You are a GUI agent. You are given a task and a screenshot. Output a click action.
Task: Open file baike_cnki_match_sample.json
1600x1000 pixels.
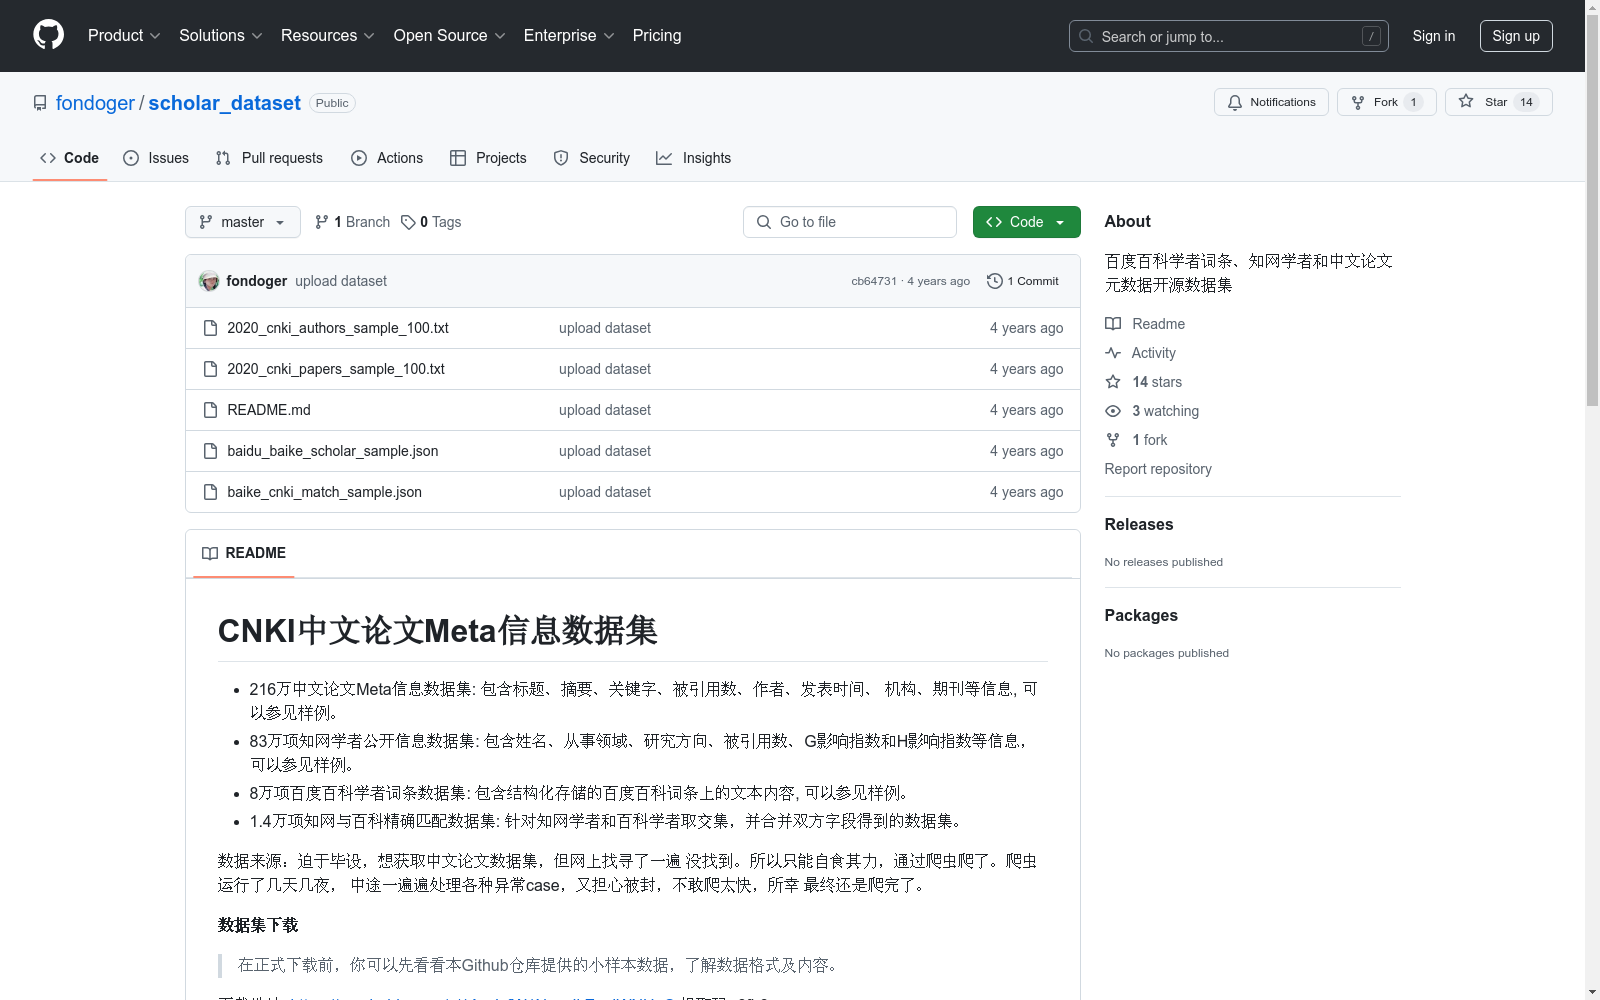pyautogui.click(x=325, y=492)
